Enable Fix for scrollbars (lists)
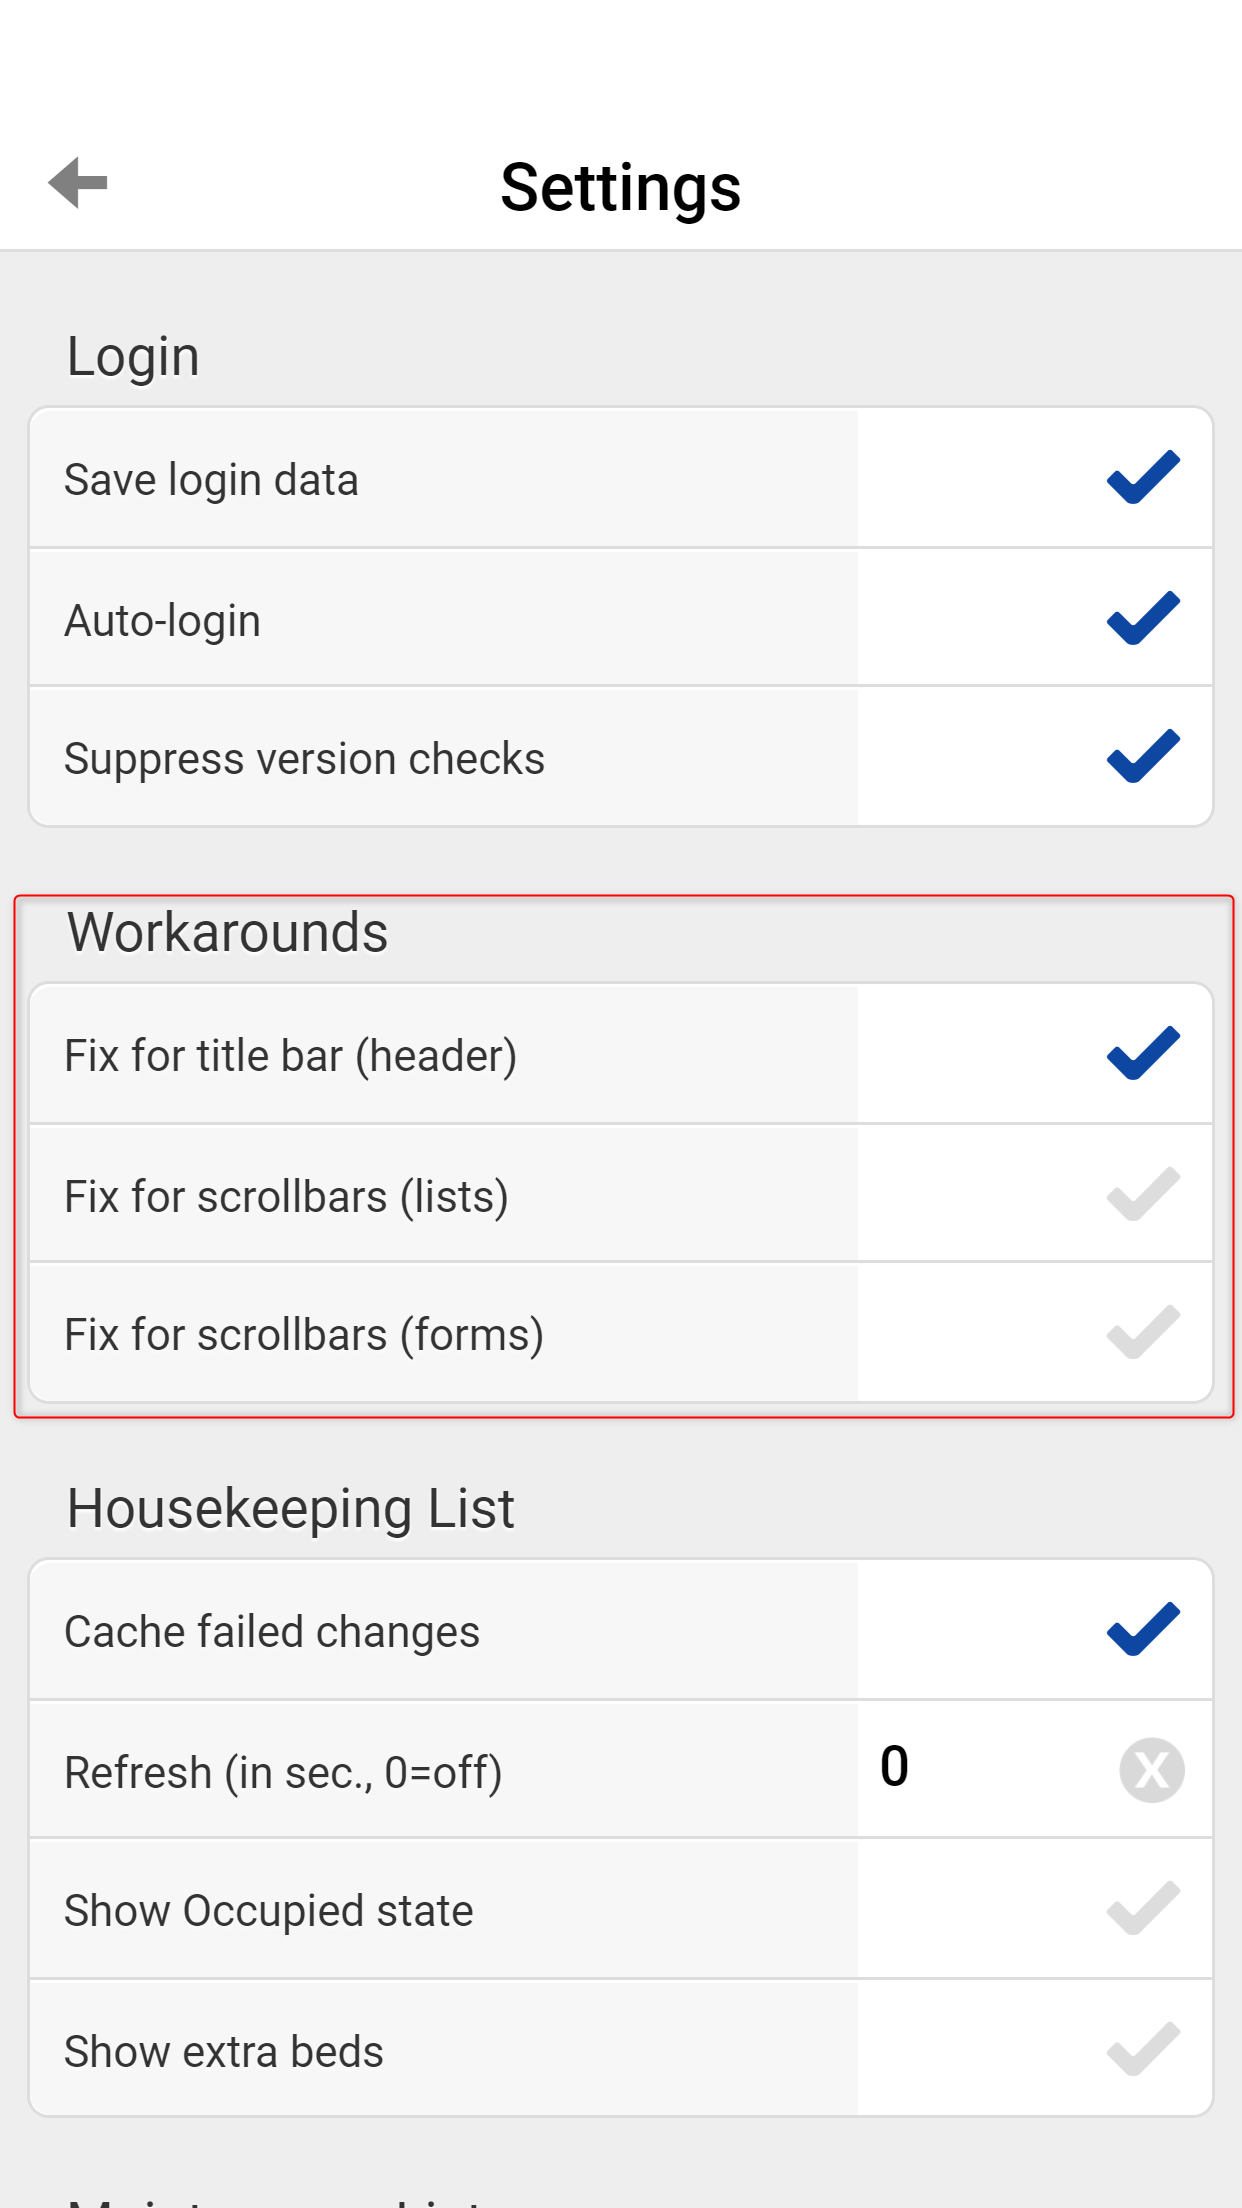Screen dimensions: 1242x2208 pos(1143,1194)
